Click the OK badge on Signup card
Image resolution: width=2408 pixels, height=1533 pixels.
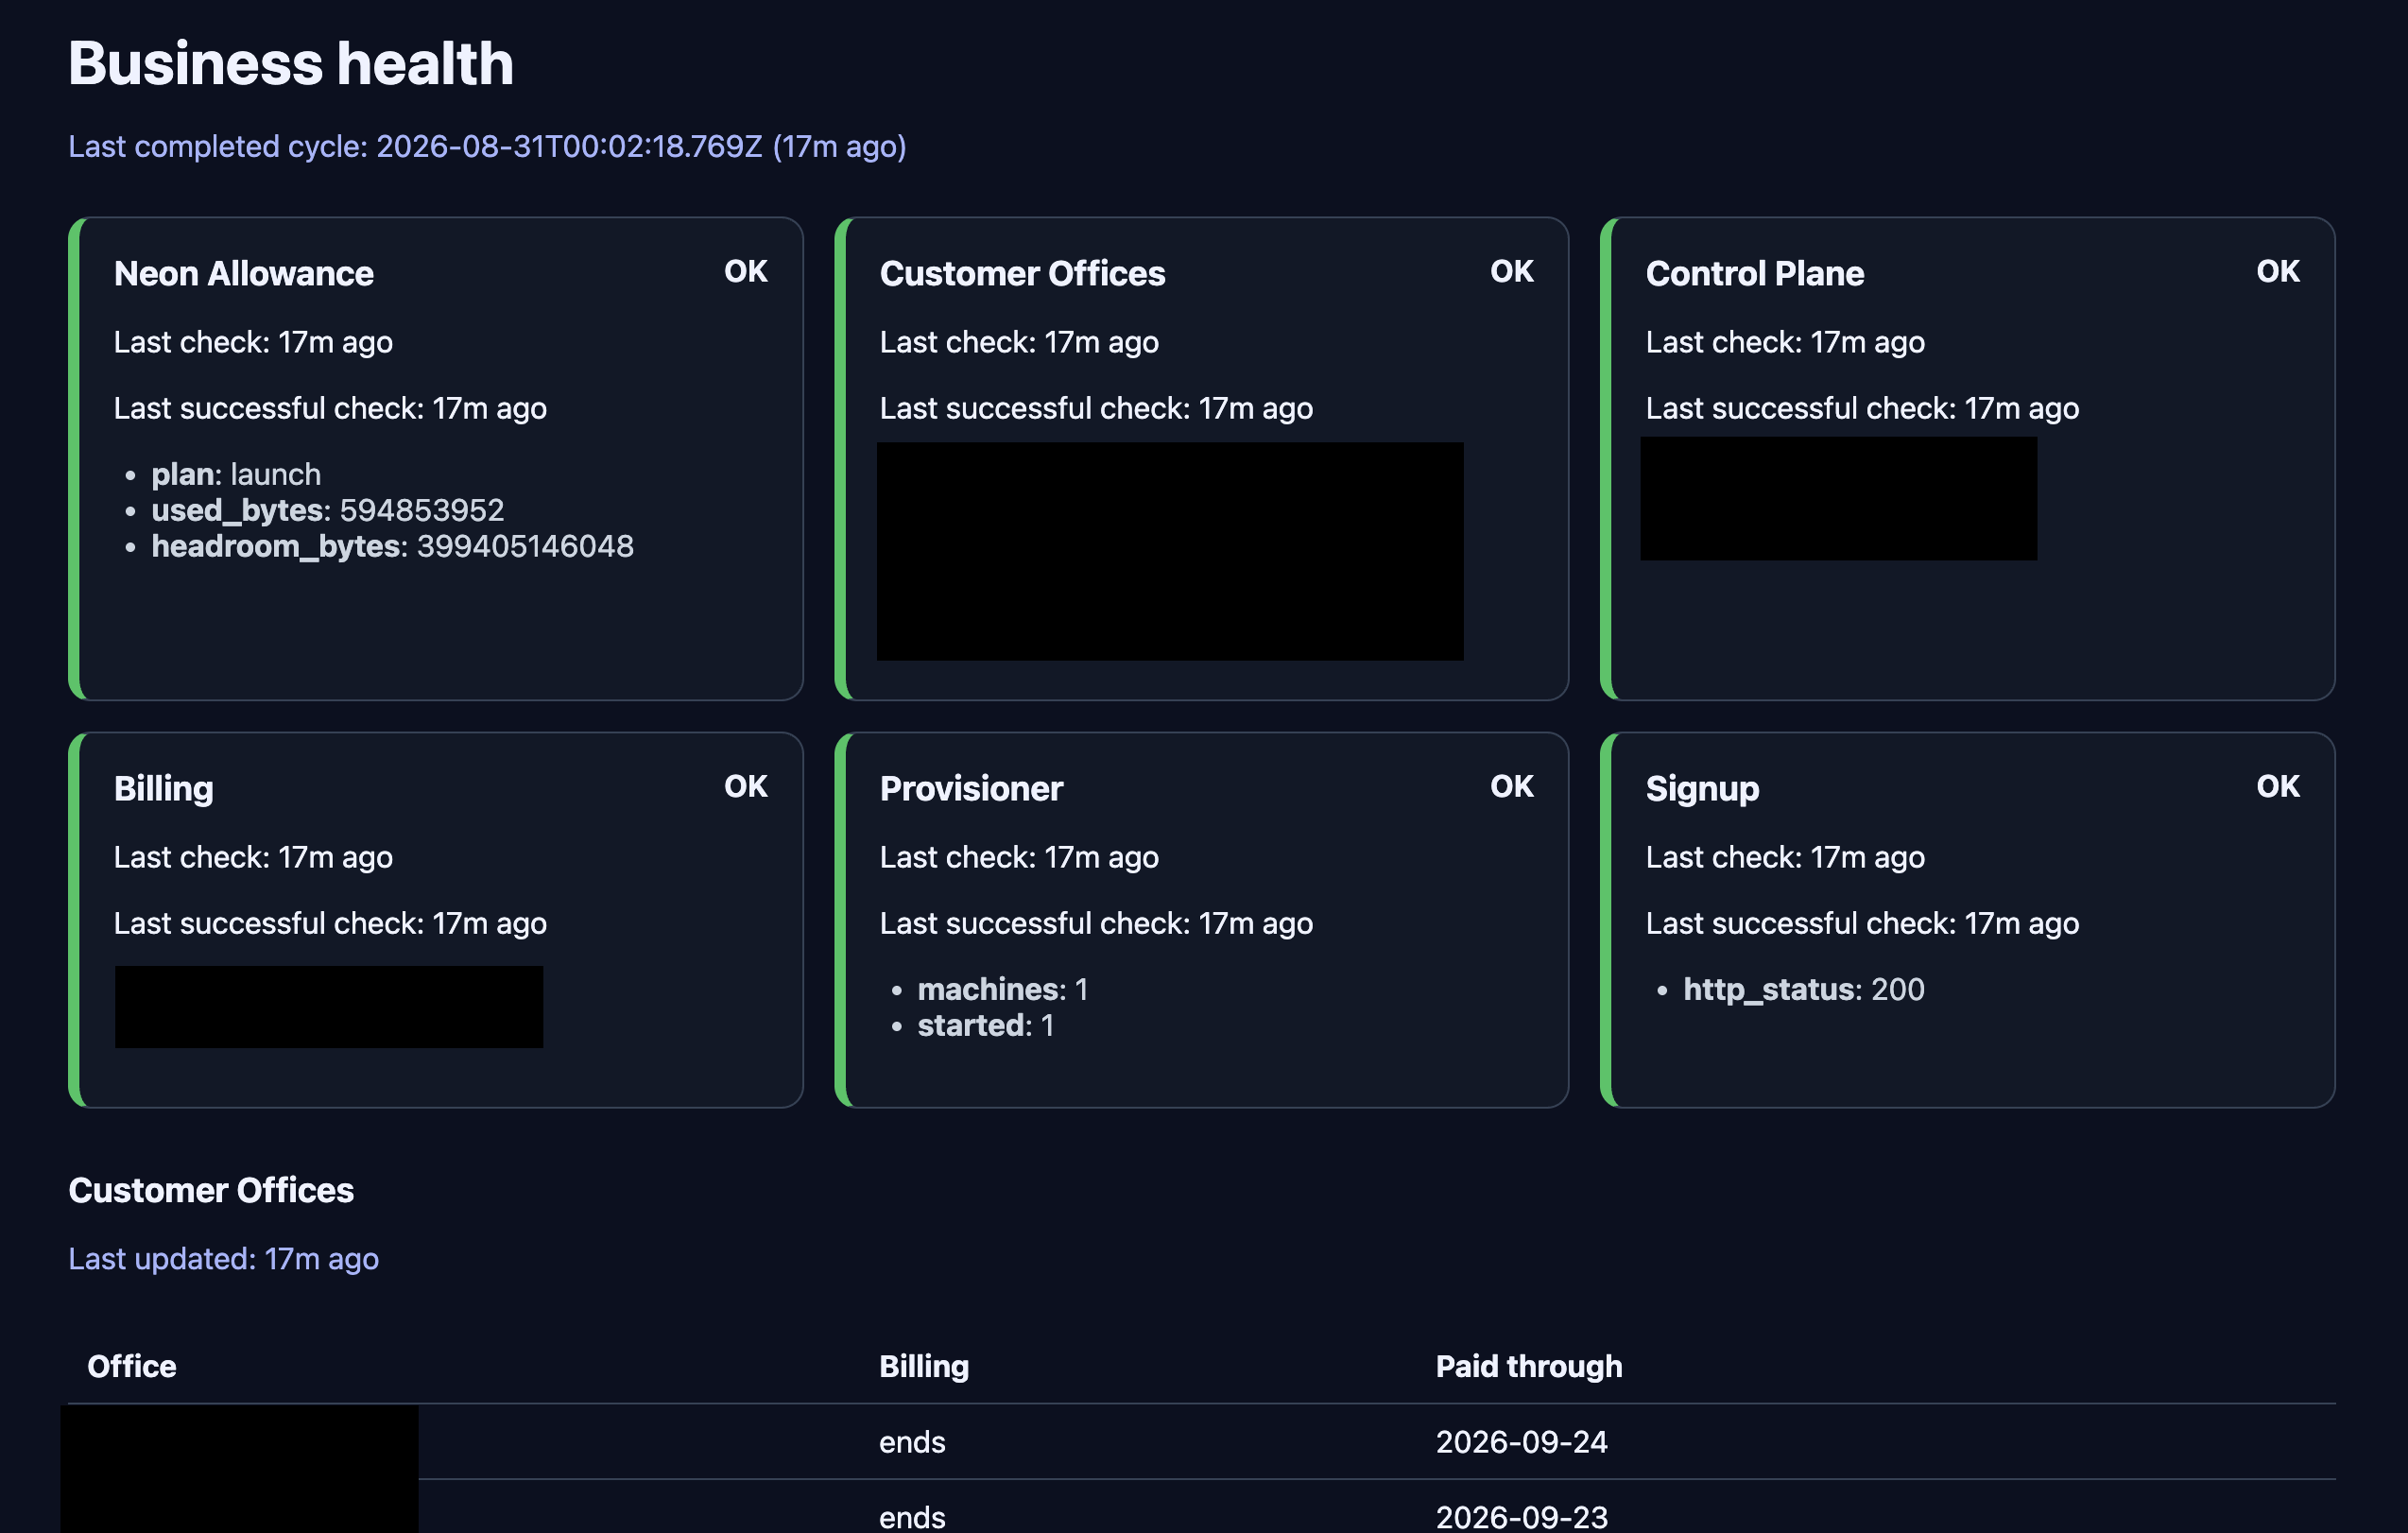pos(2278,786)
